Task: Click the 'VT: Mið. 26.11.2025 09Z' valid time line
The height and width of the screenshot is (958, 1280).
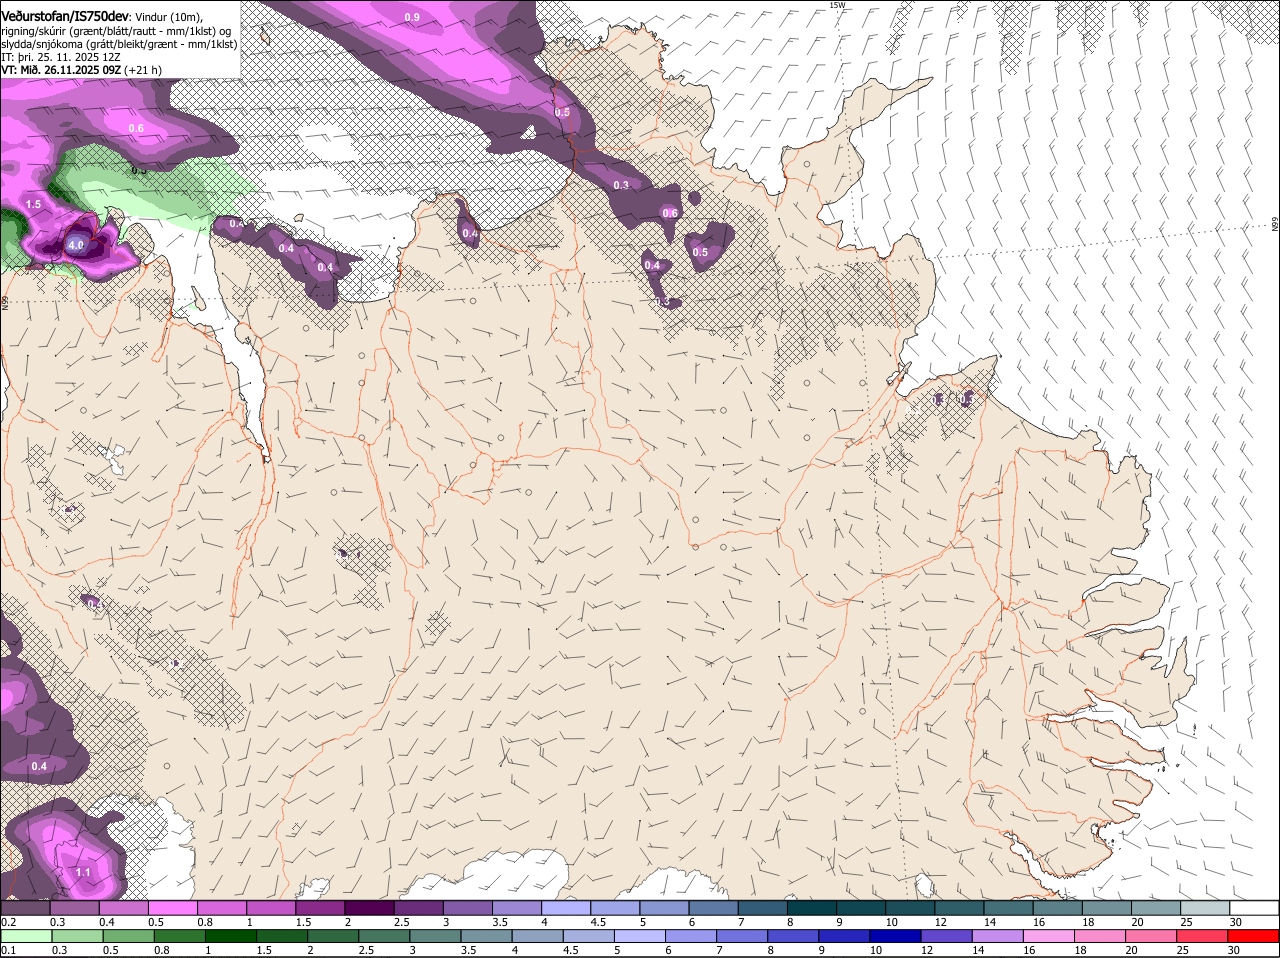Action: click(x=61, y=70)
